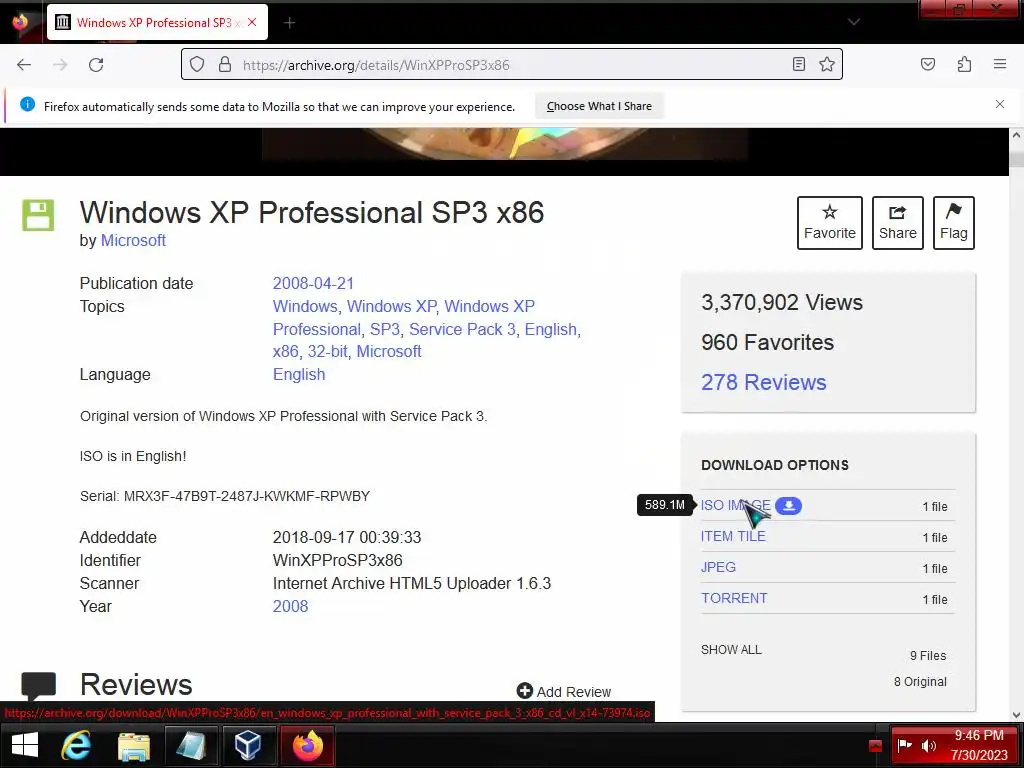Open the Windows Start button
1024x768 pixels.
(x=25, y=745)
